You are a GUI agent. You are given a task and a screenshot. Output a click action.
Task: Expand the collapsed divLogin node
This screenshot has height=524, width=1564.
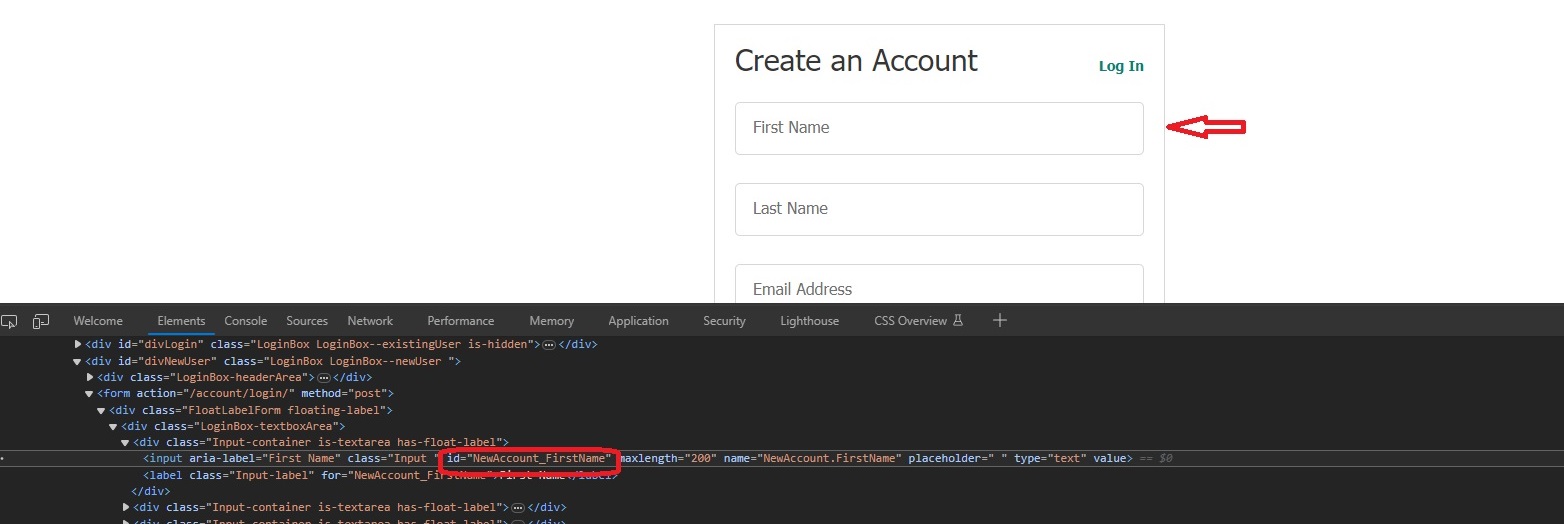78,345
